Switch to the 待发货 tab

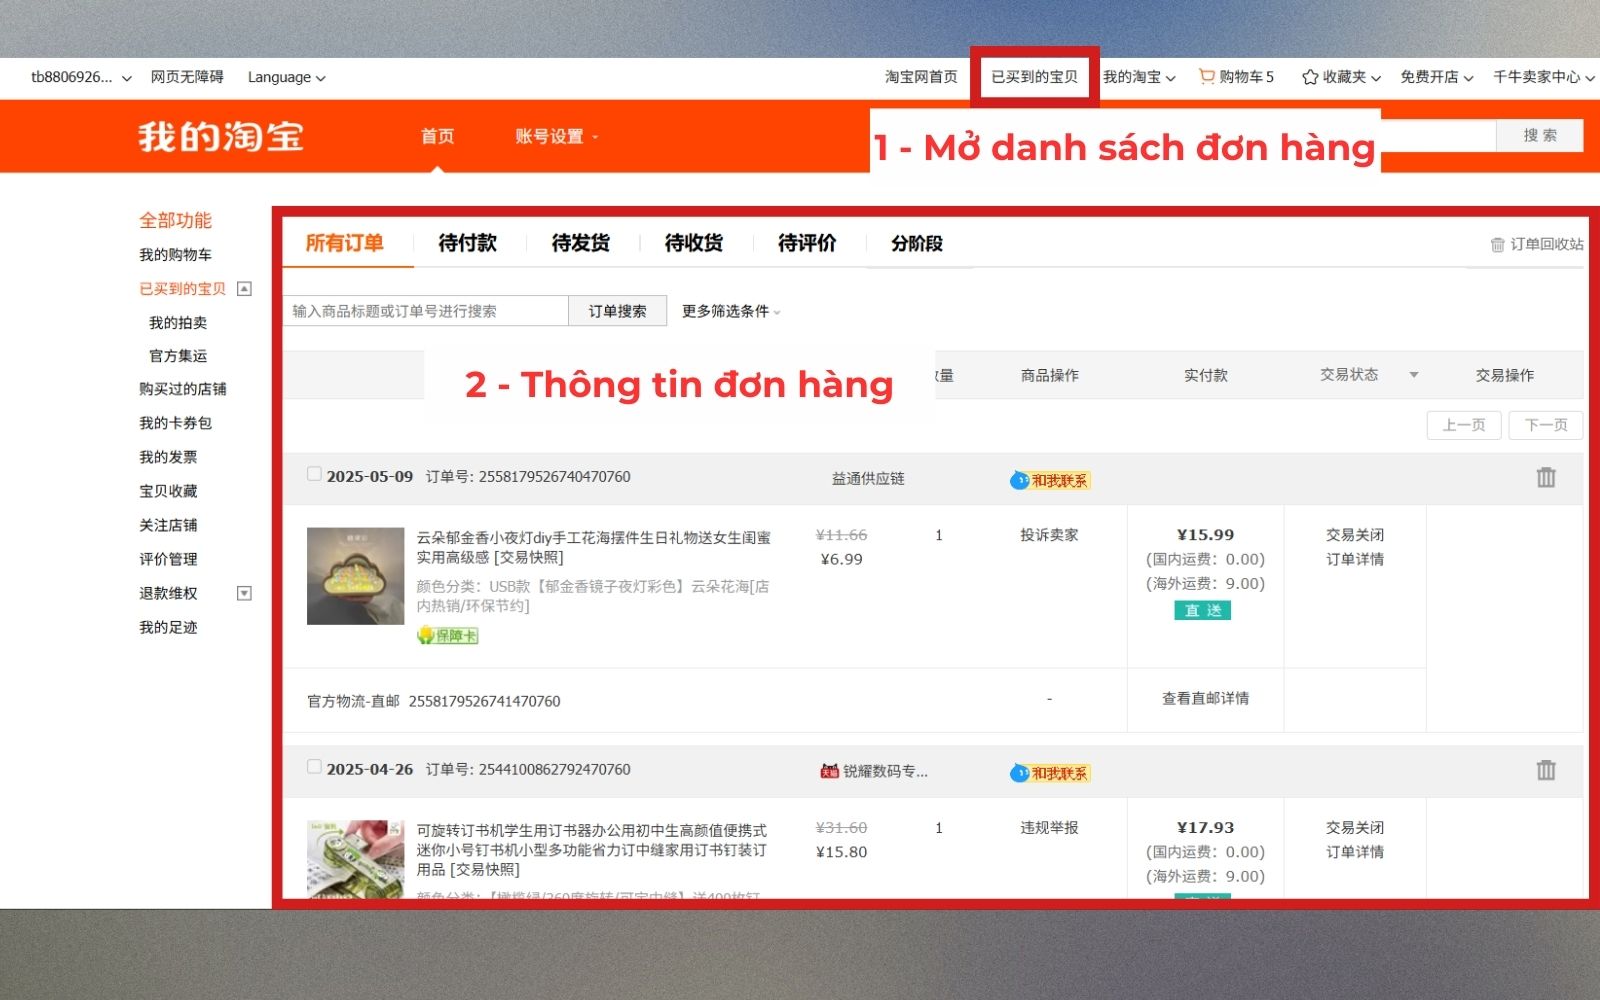click(x=580, y=243)
